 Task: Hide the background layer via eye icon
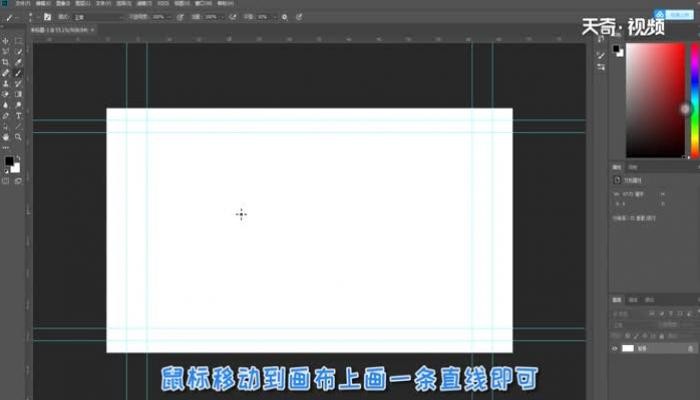tap(615, 348)
